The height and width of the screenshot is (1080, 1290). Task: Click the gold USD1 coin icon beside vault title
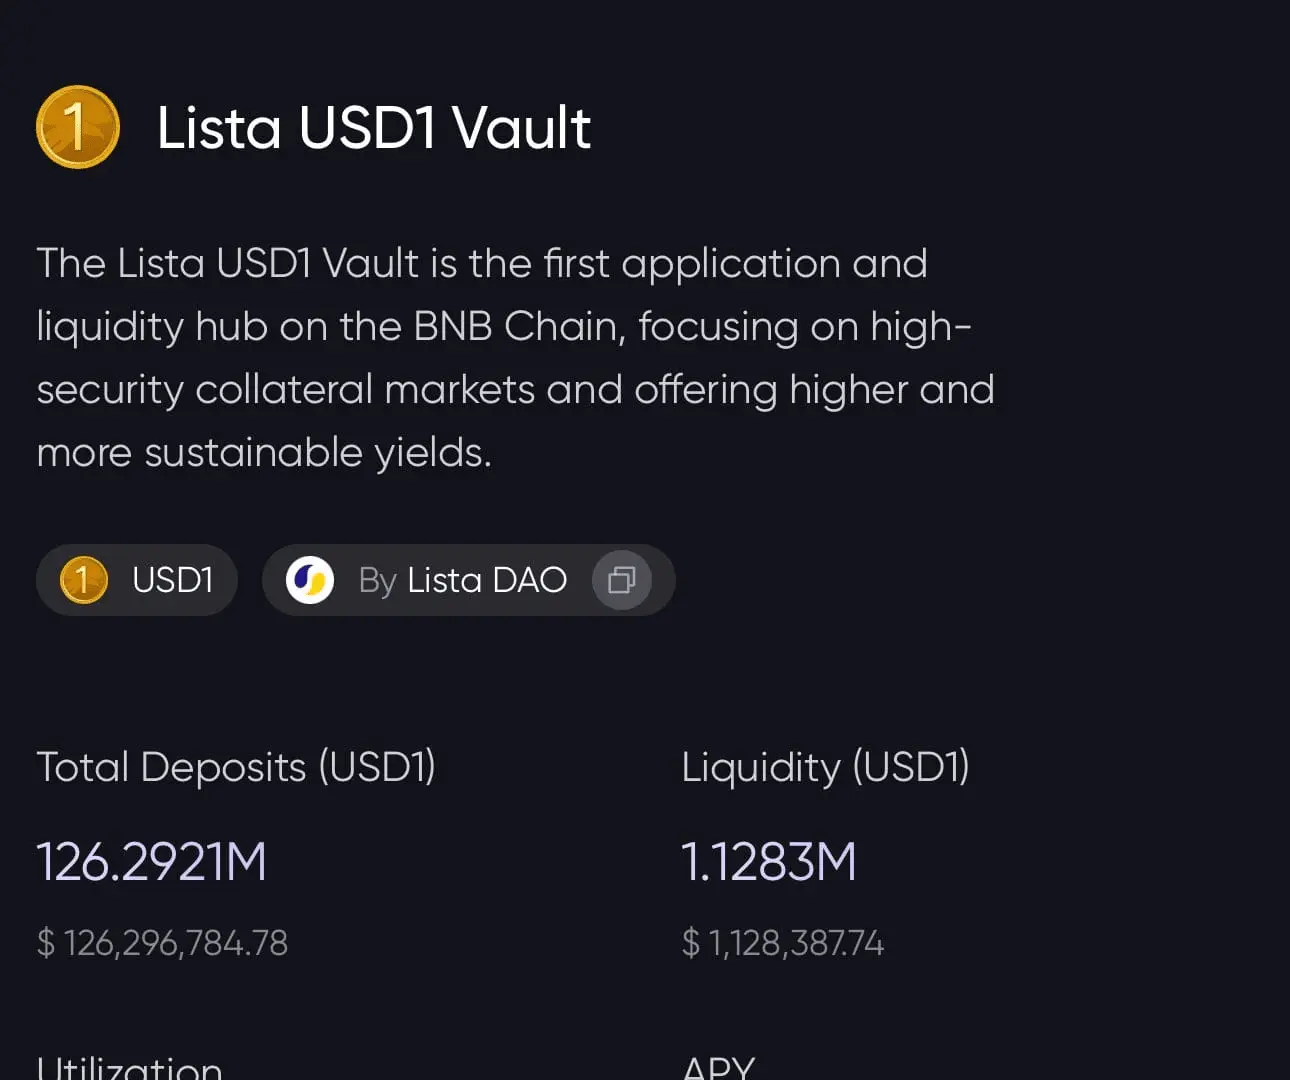tap(78, 127)
